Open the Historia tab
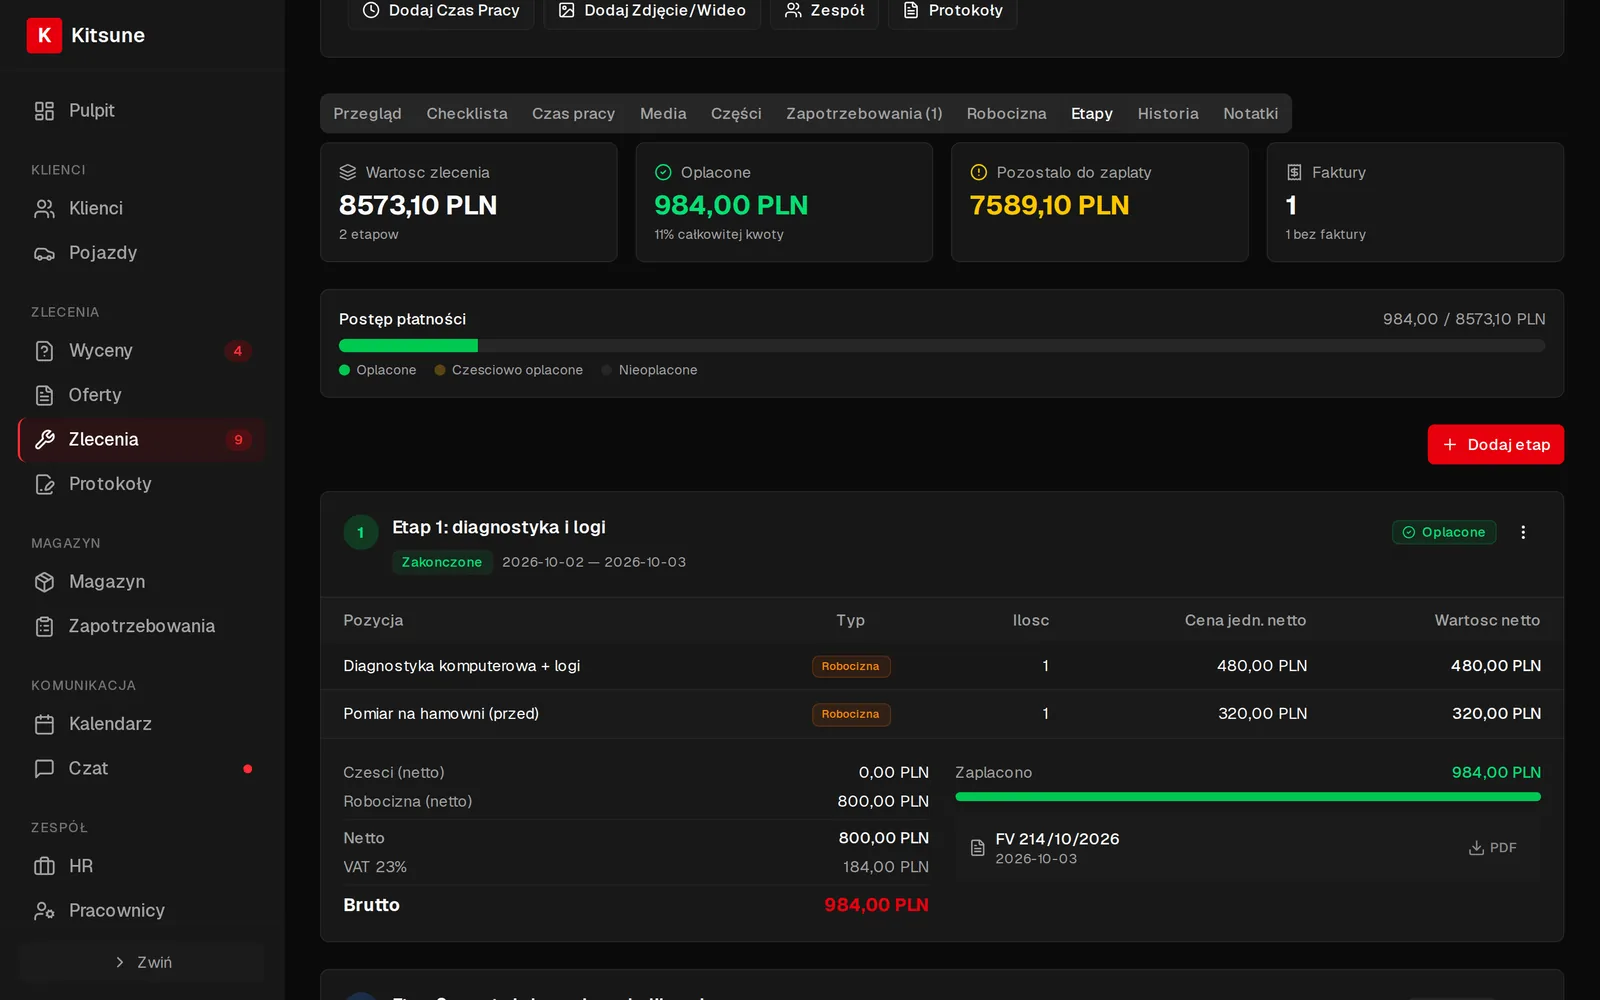Screen dimensions: 1600x1000 [x=1168, y=114]
